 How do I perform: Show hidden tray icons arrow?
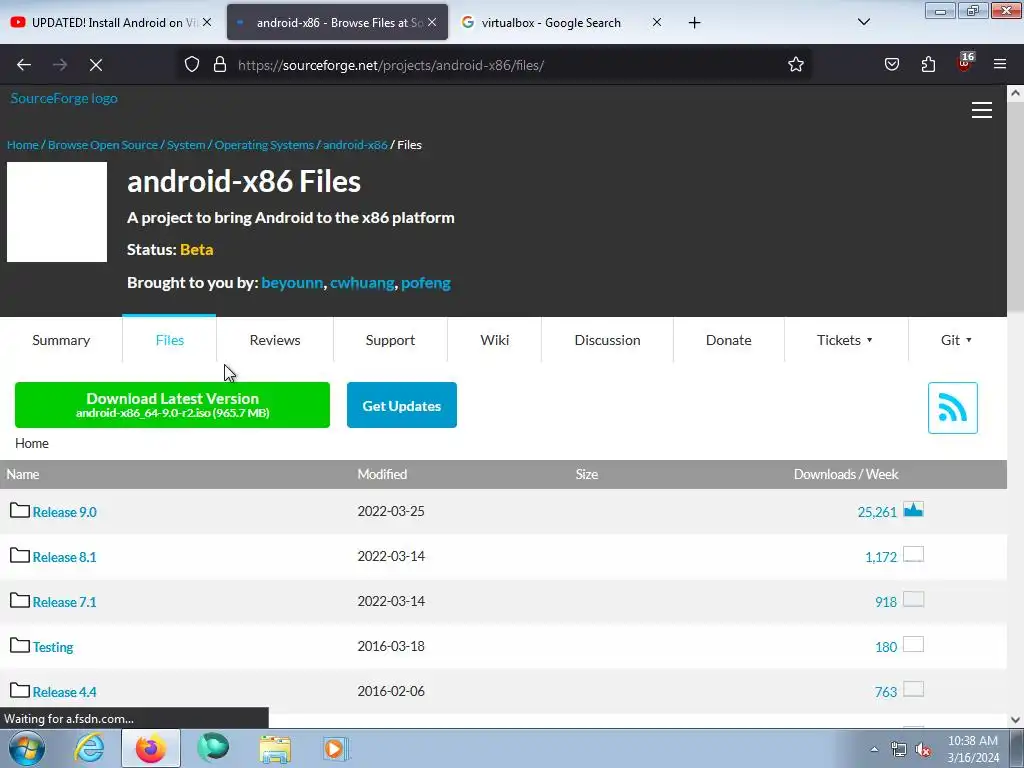[x=874, y=750]
